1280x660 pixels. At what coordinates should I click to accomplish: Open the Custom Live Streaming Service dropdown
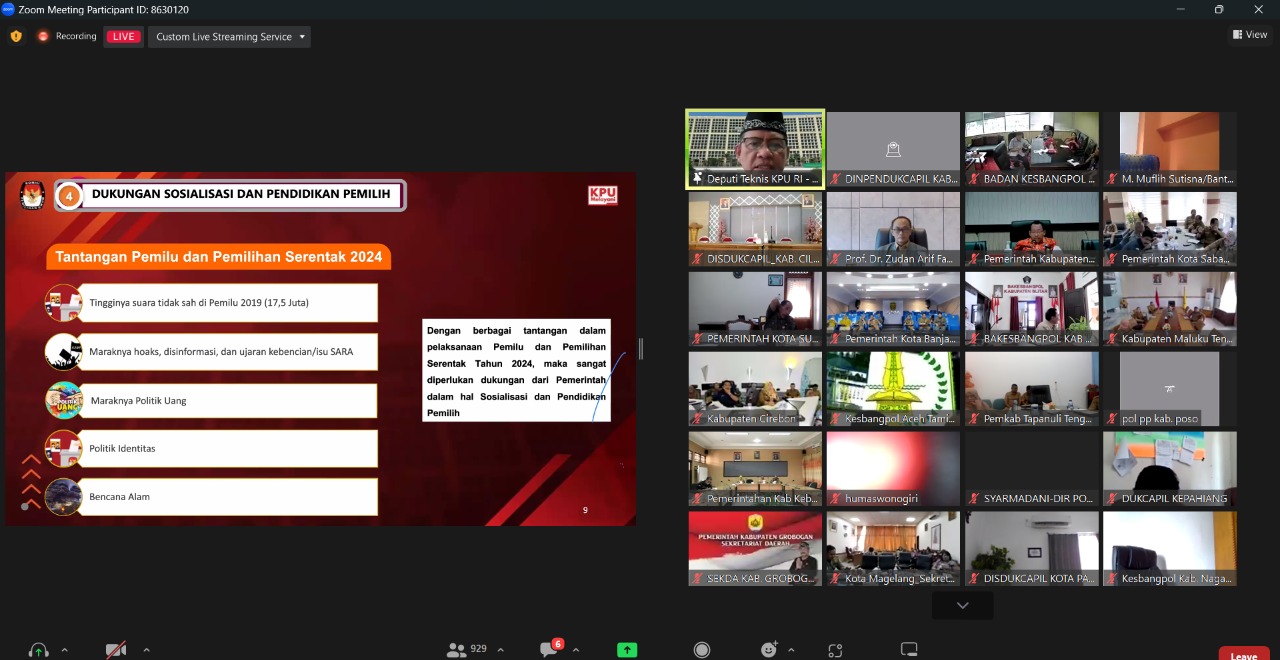point(230,37)
